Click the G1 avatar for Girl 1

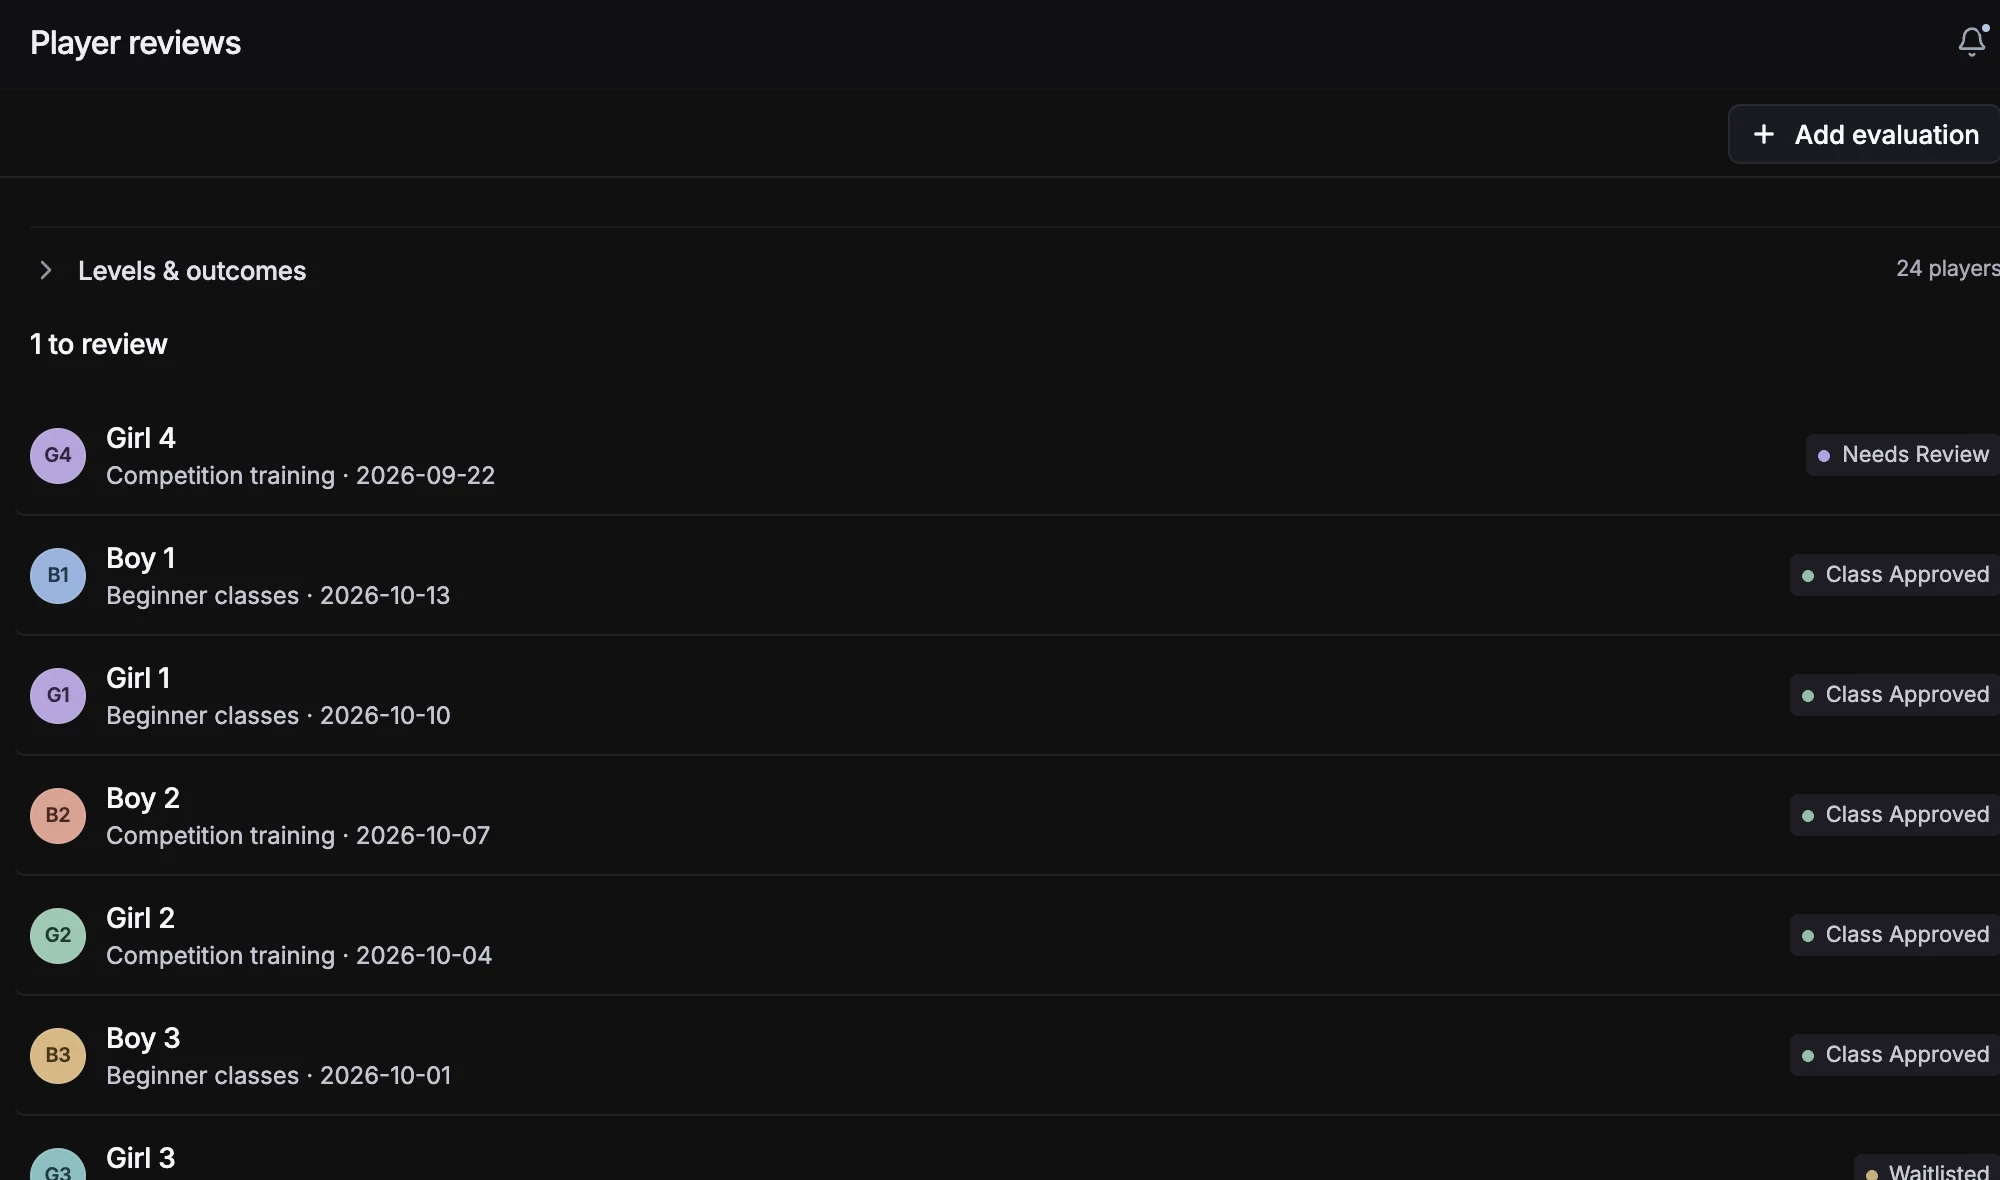[x=58, y=696]
